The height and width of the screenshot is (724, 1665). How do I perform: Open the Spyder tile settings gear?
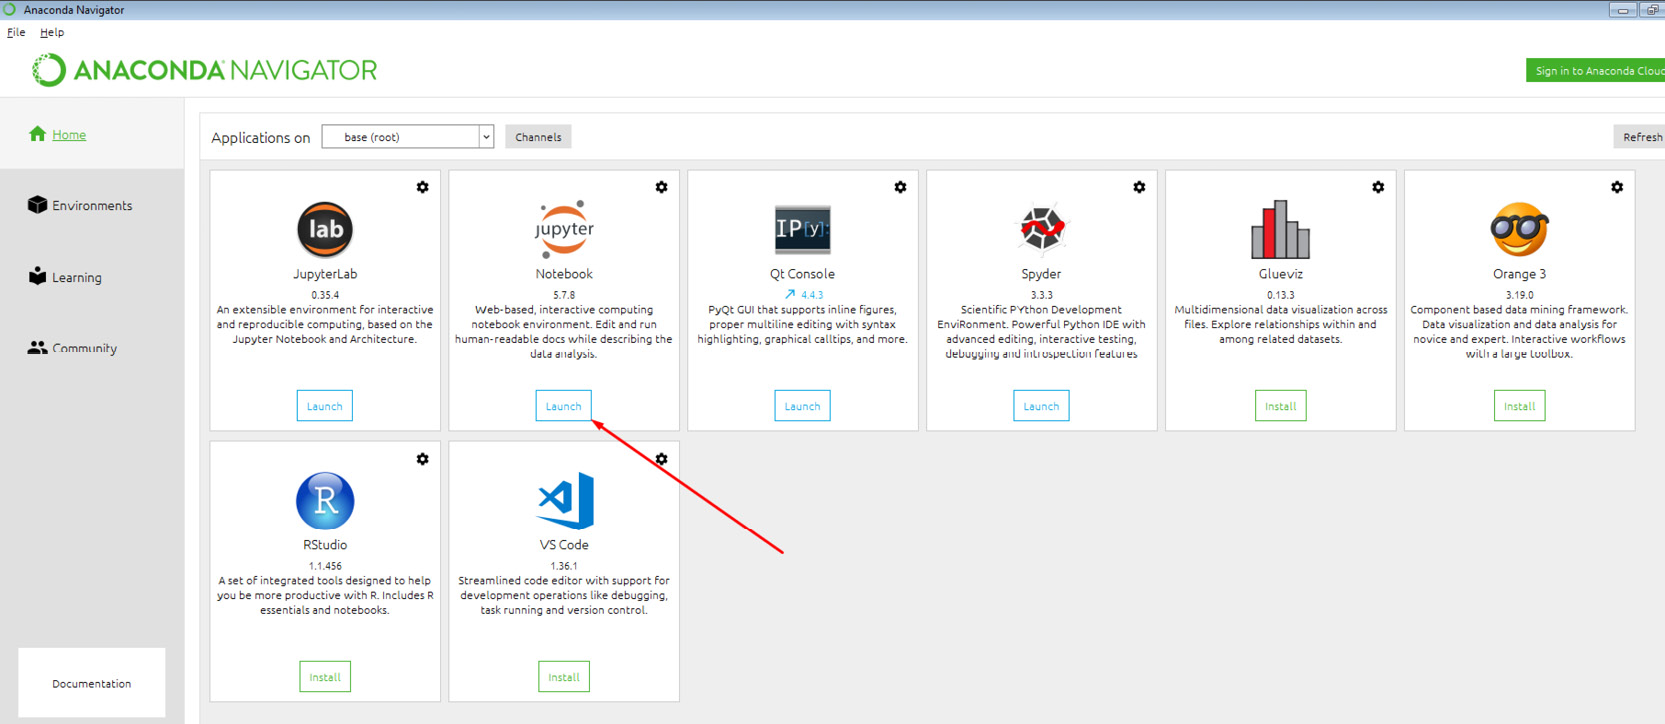1139,187
